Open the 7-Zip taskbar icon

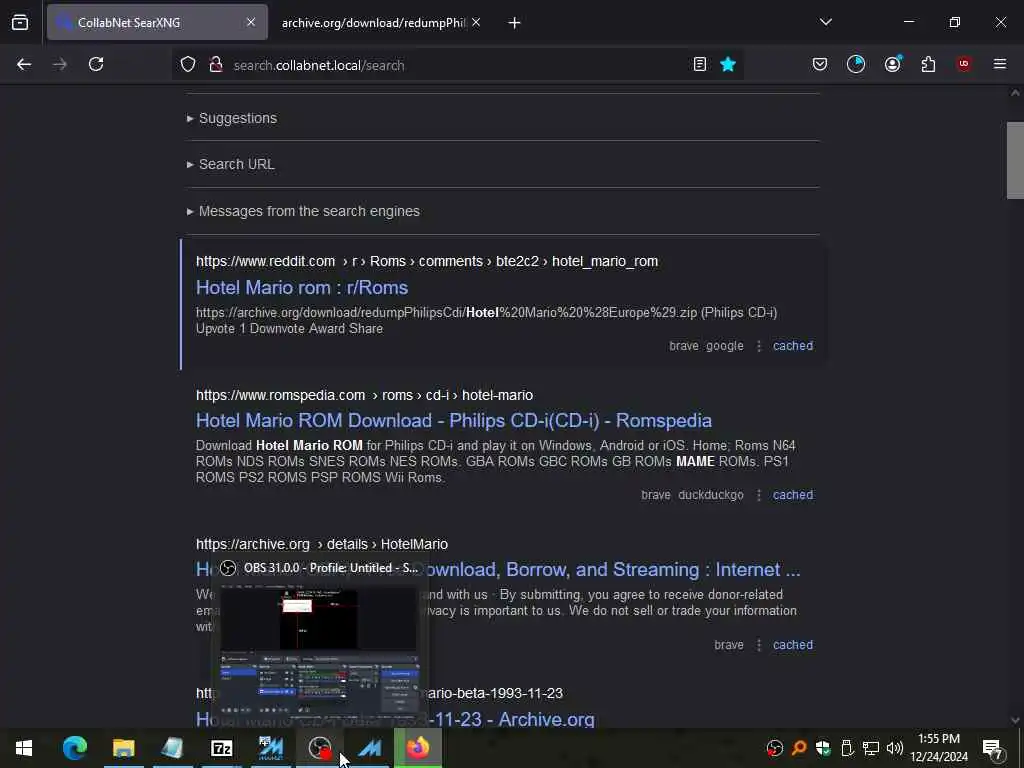[x=221, y=748]
